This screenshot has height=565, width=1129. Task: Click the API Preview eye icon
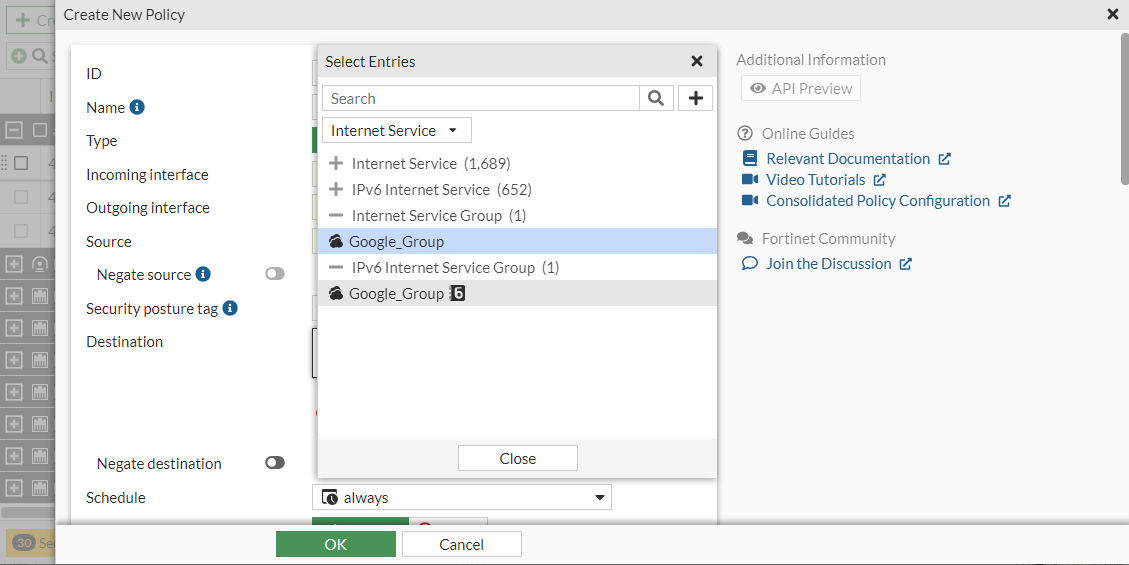click(758, 89)
